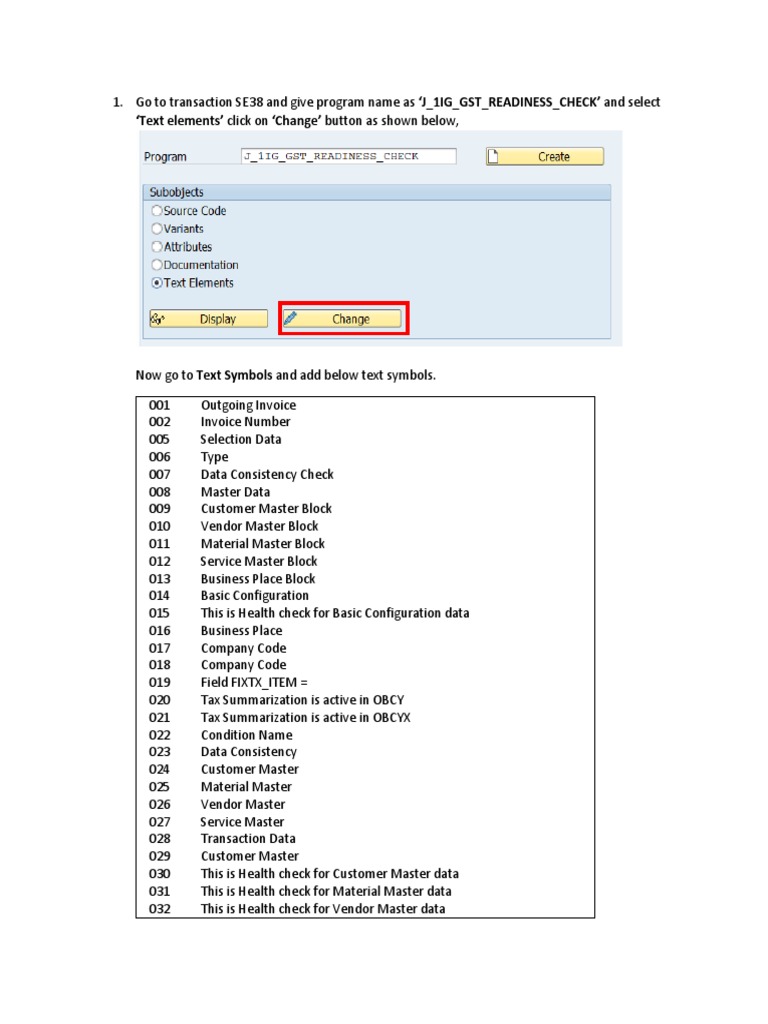This screenshot has height=1024, width=768.
Task: Click the pencil icon on Change button
Action: 291,318
